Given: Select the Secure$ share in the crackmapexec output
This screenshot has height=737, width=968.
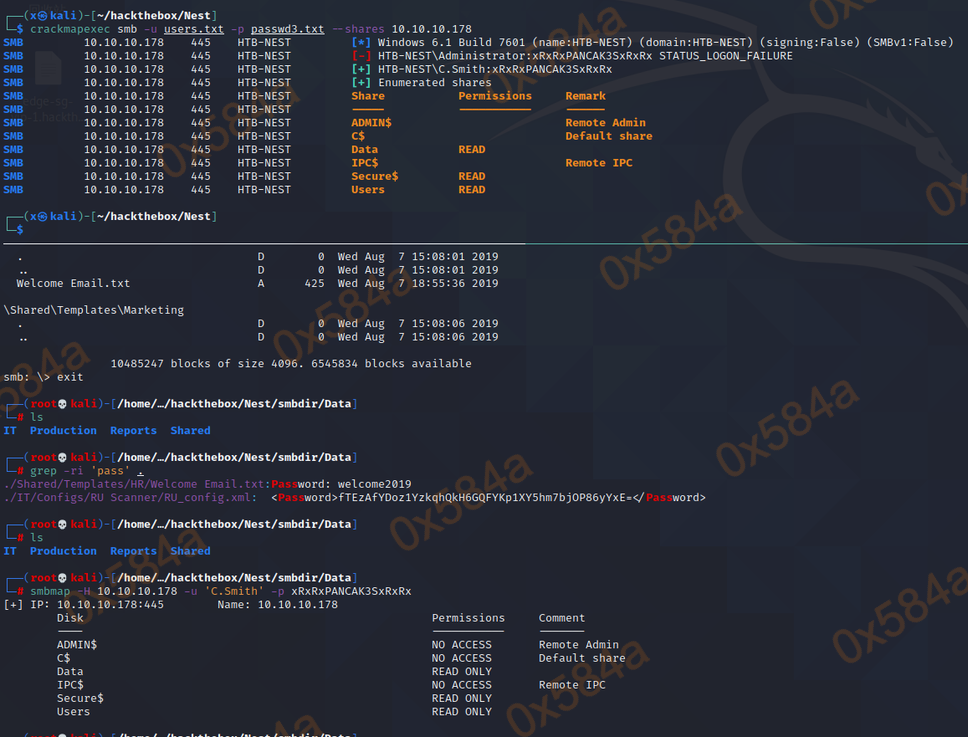Looking at the screenshot, I should point(375,176).
